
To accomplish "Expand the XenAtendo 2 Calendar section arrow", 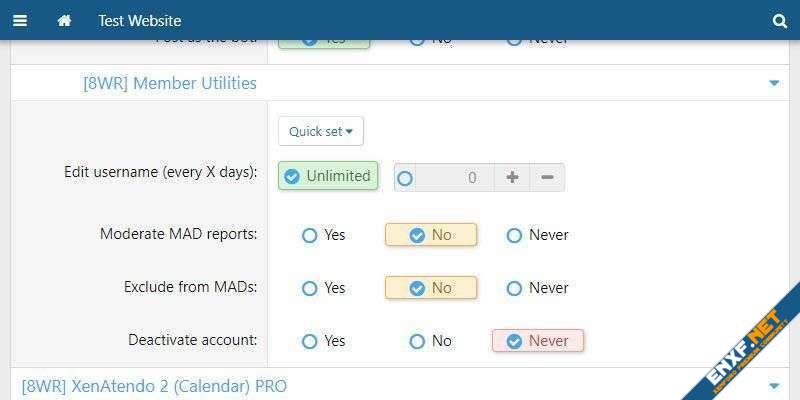I will [774, 385].
